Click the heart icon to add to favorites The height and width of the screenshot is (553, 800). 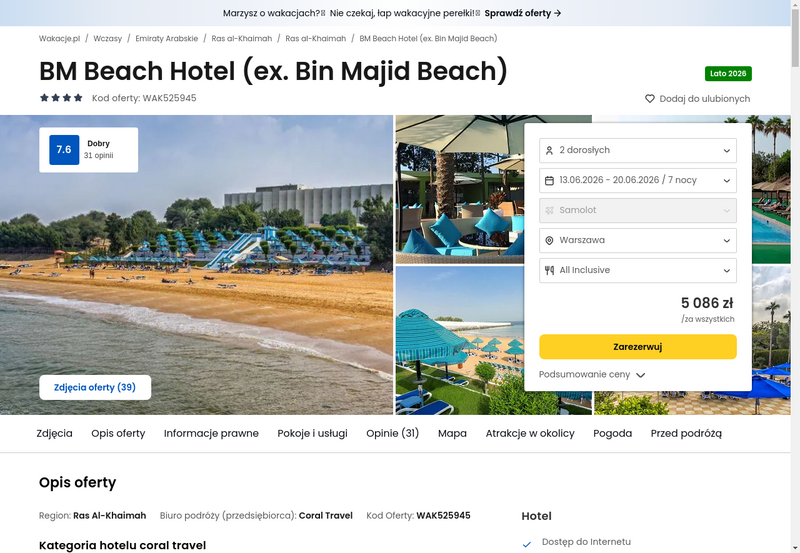pyautogui.click(x=649, y=98)
